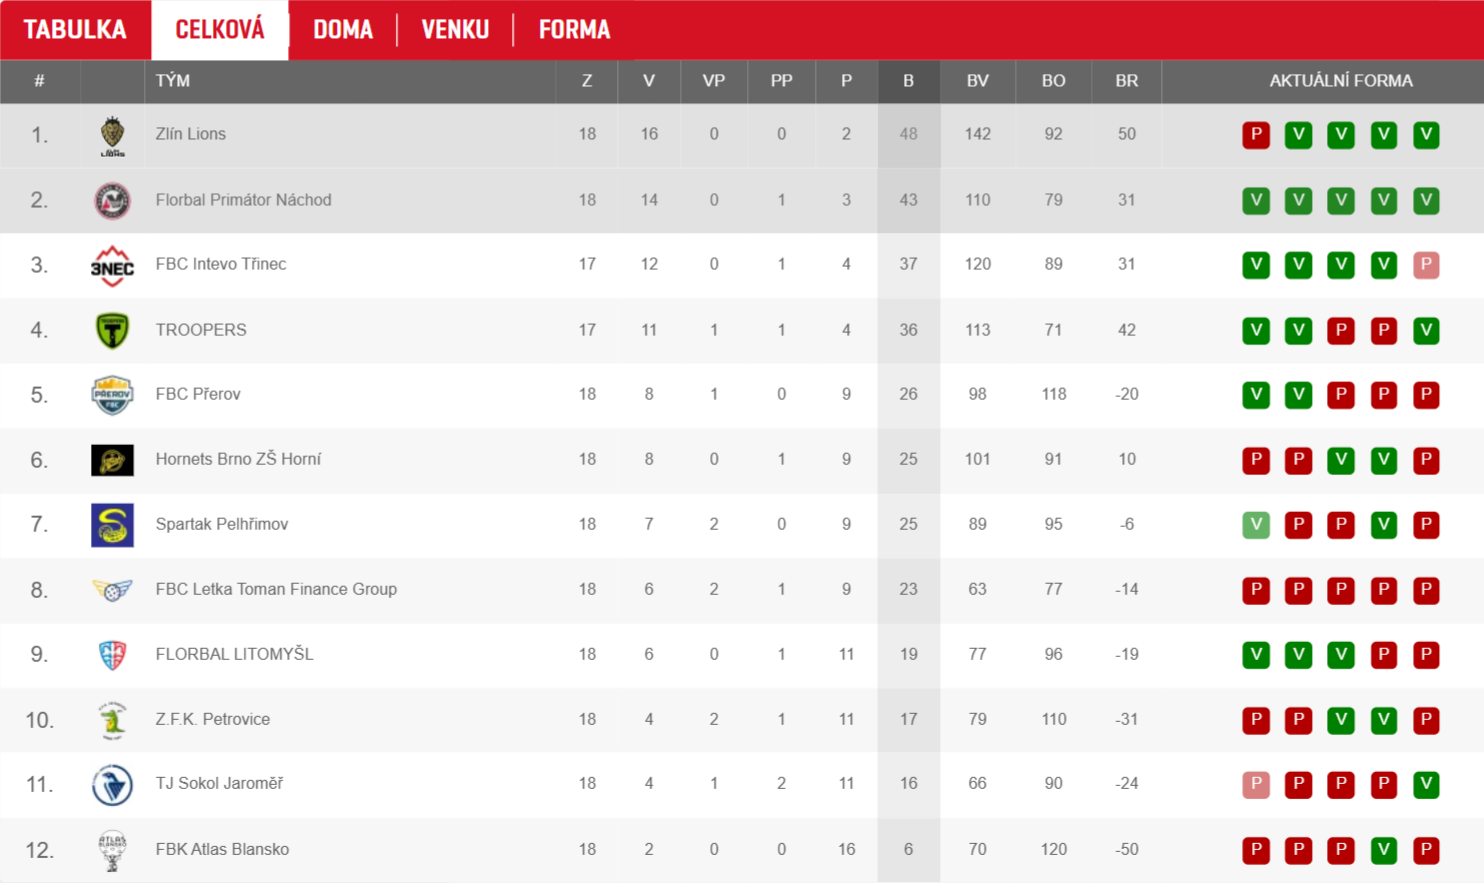Click the FBK Atlas Blansko logo
1484x883 pixels.
coord(112,850)
